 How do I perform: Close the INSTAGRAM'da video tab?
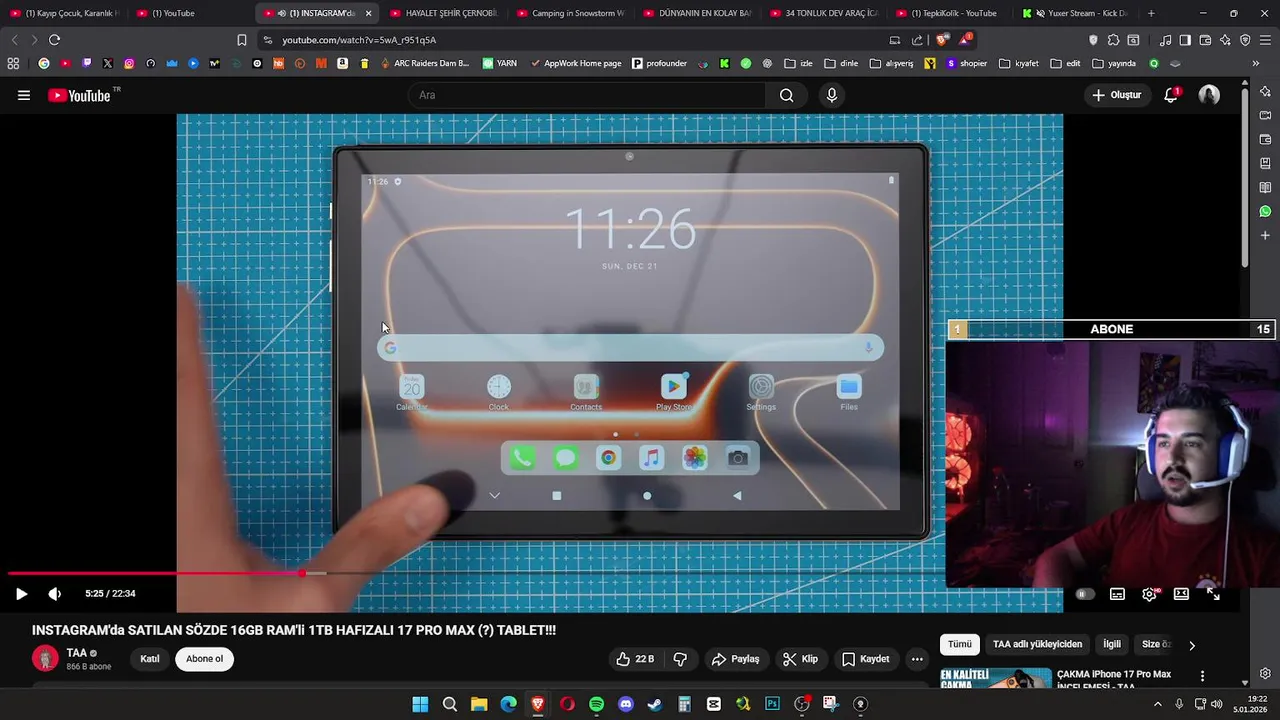[368, 13]
